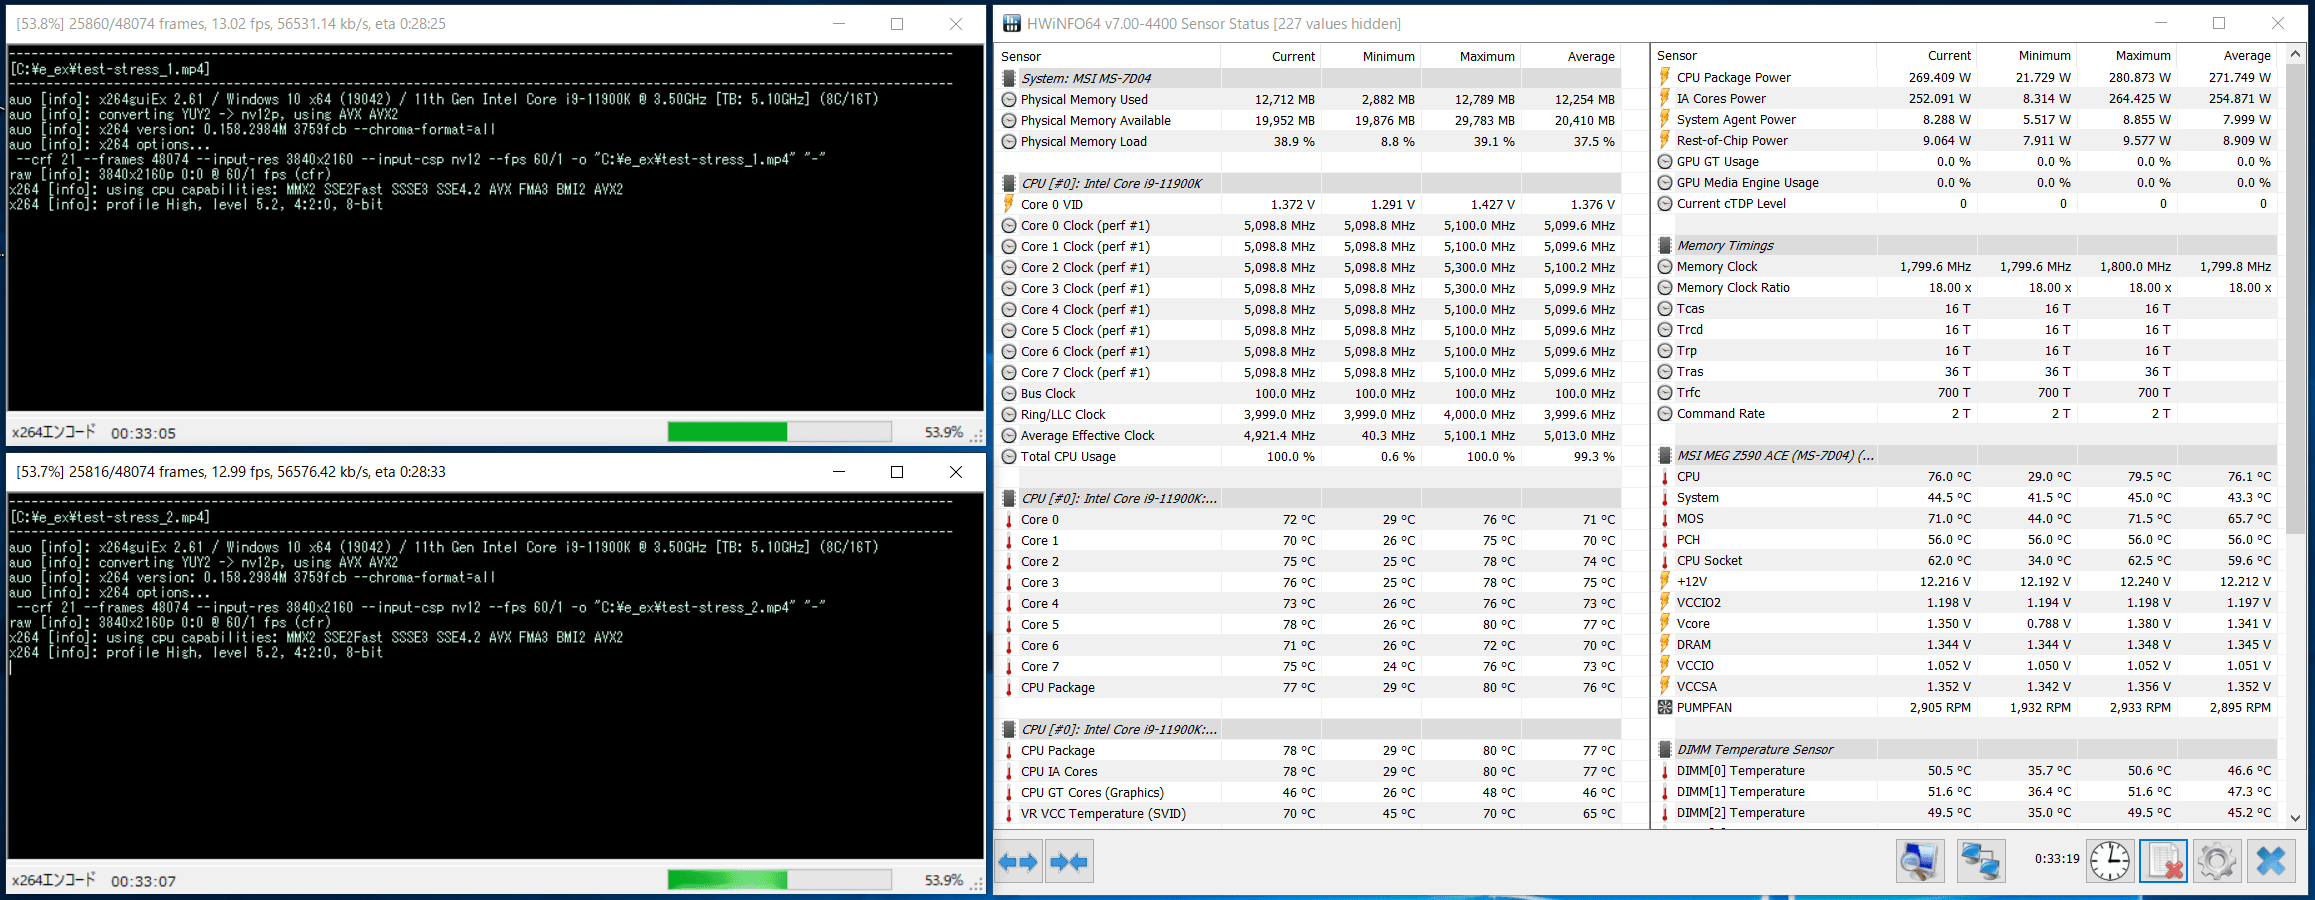Click the right sensor panel scrollbar thumb
The height and width of the screenshot is (900, 2315).
point(2295,300)
